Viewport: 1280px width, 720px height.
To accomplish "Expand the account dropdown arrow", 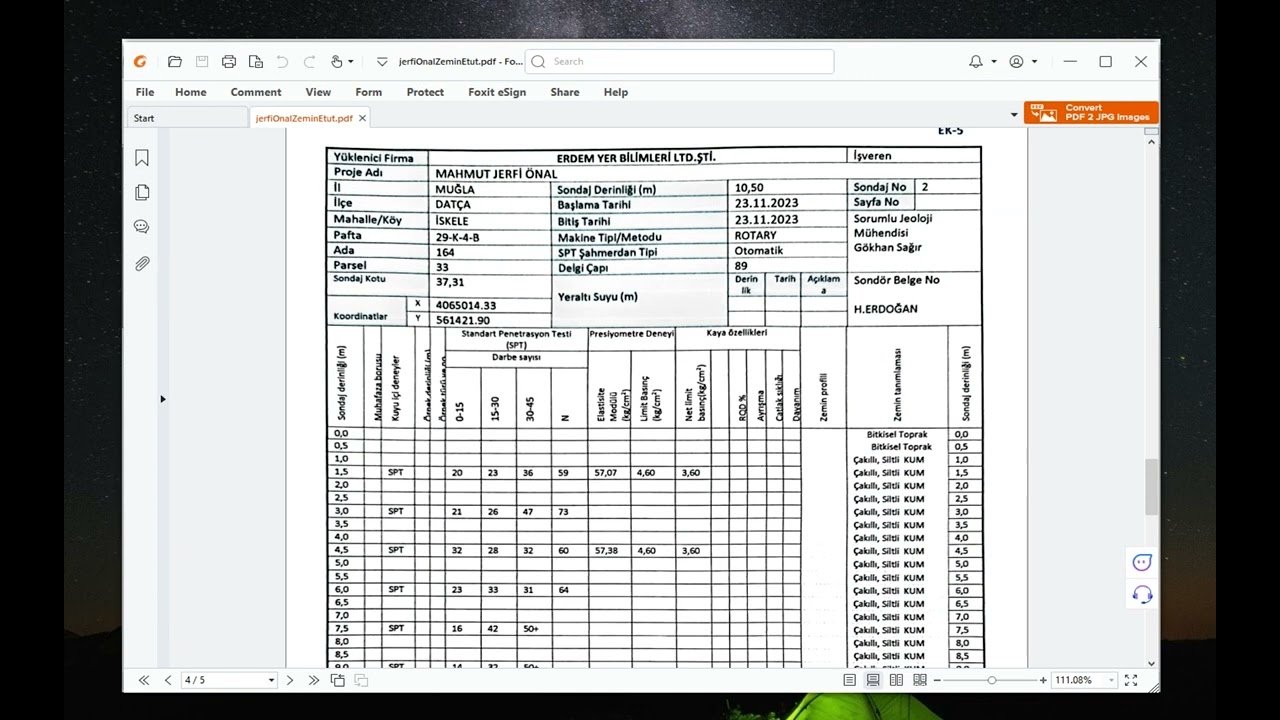I will click(x=1034, y=62).
